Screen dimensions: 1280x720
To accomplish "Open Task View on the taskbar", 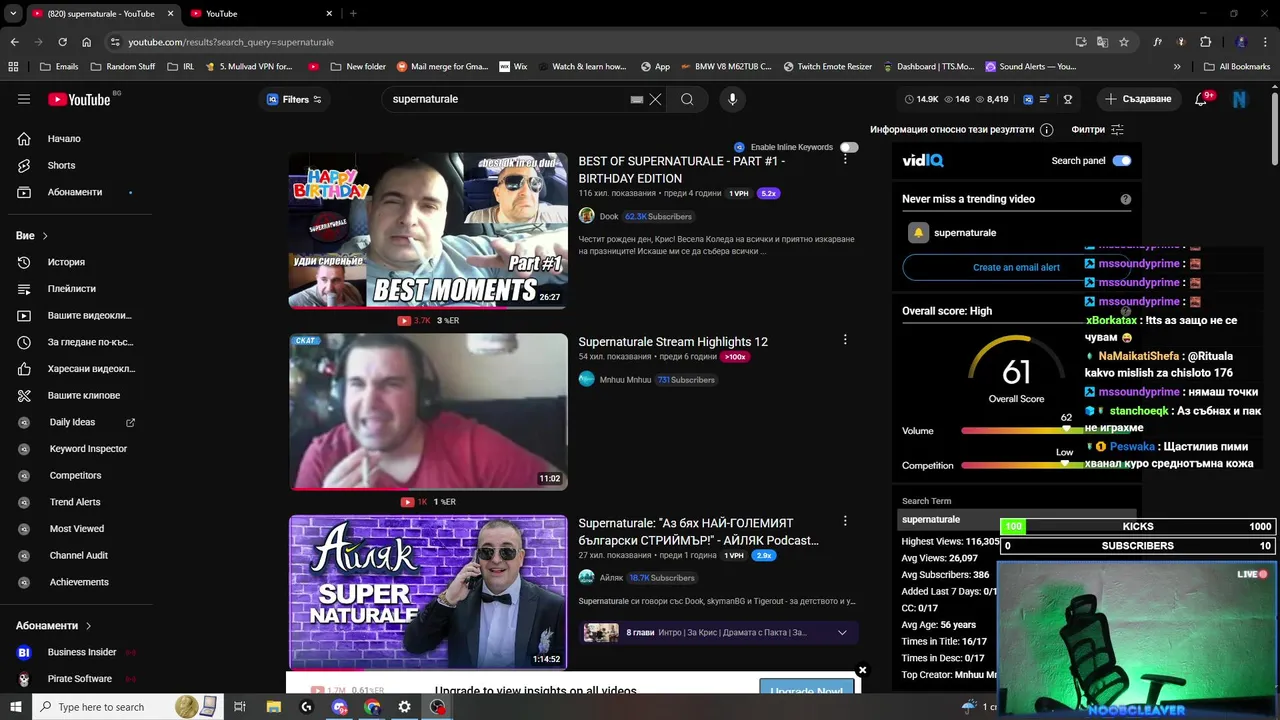I will 240,707.
